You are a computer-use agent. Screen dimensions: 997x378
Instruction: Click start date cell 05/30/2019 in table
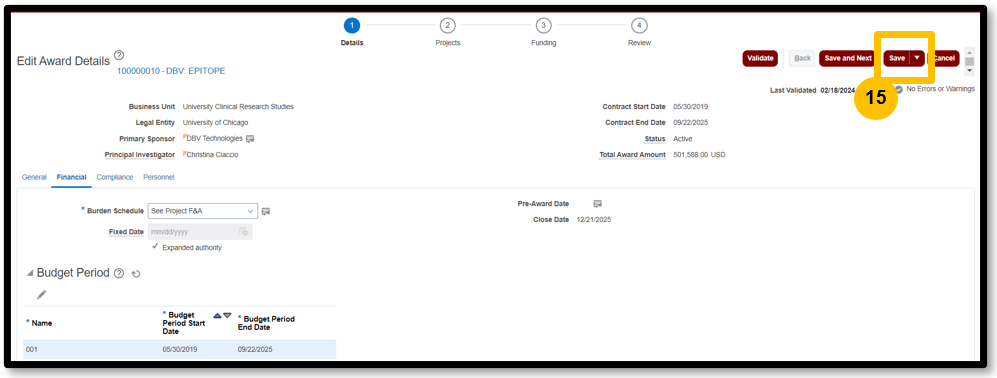(180, 349)
